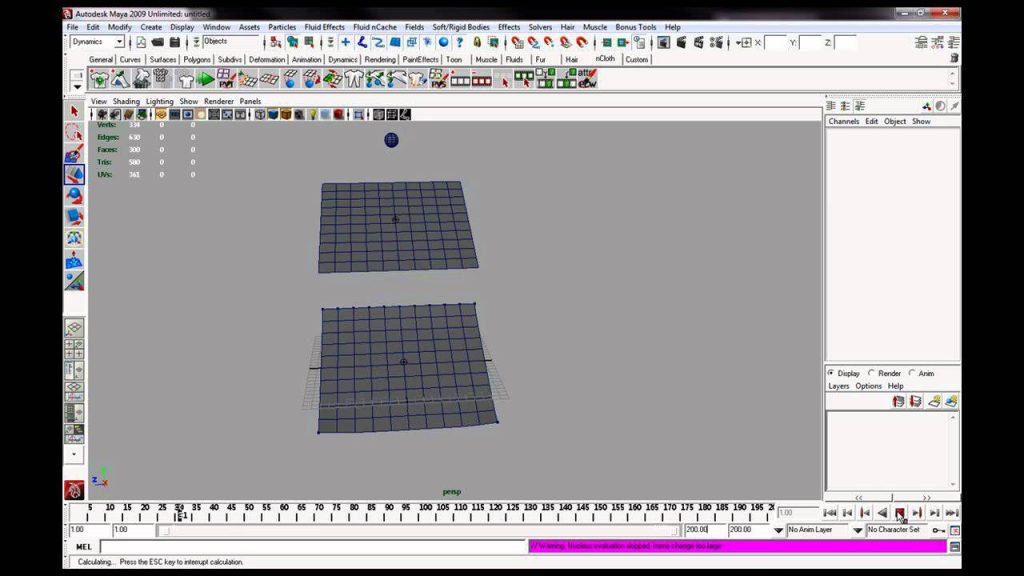
Task: Open absolute transform input mode dropdown
Action: point(745,42)
